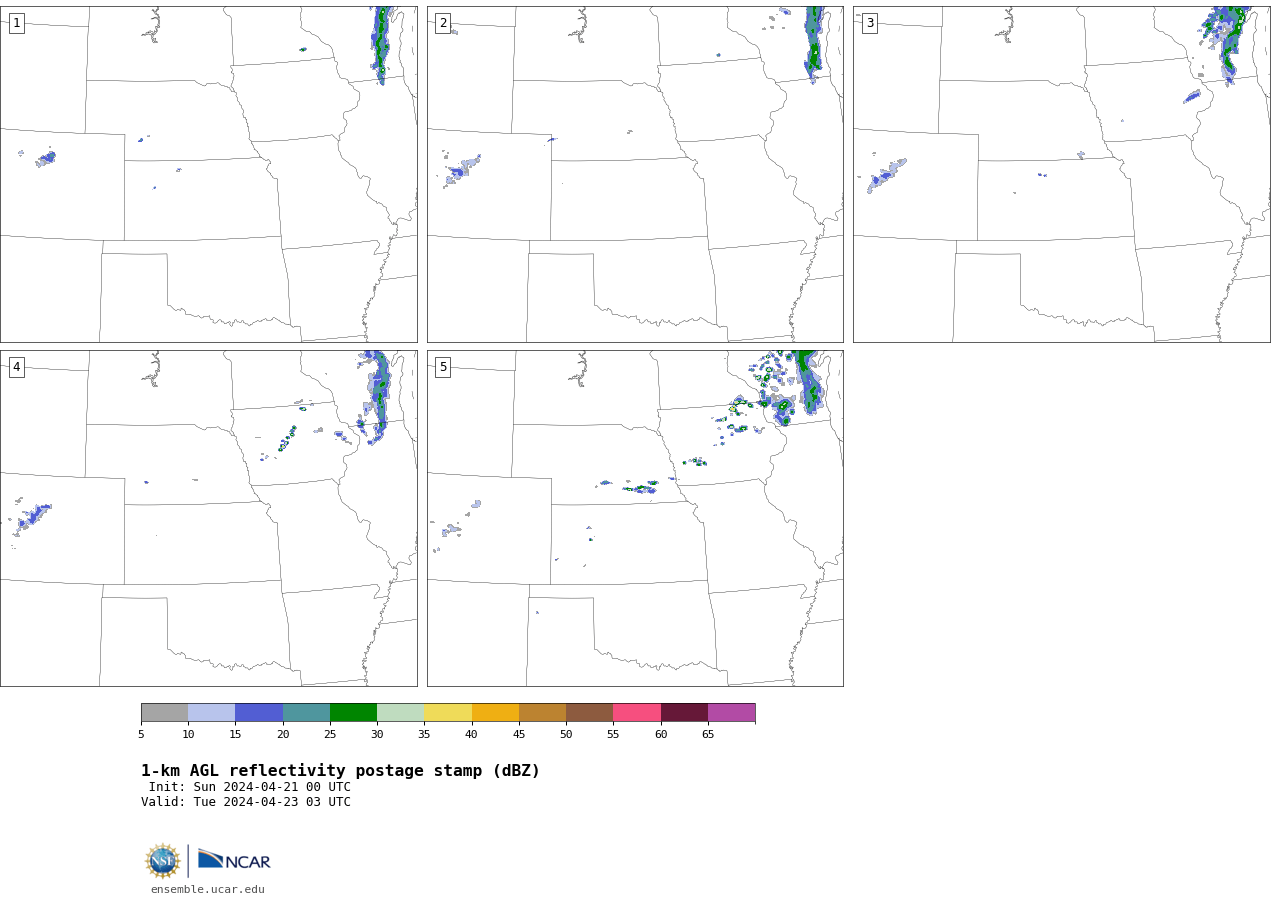Click the NSF logo
The height and width of the screenshot is (901, 1280).
163,861
